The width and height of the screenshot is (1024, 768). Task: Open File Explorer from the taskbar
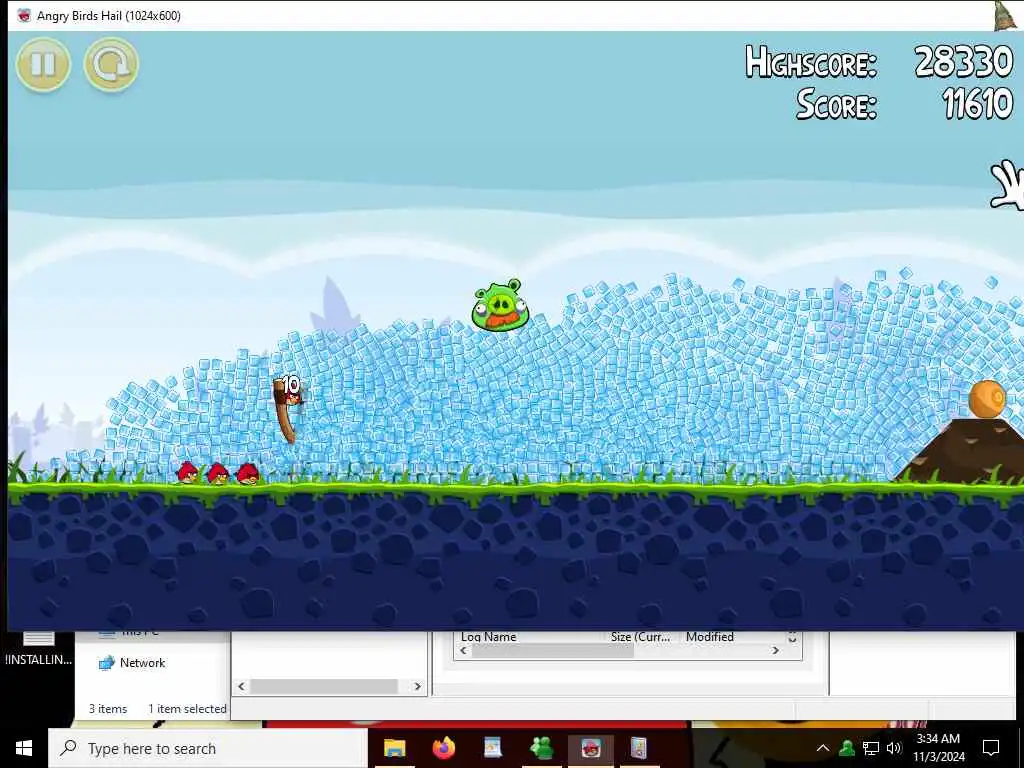394,748
